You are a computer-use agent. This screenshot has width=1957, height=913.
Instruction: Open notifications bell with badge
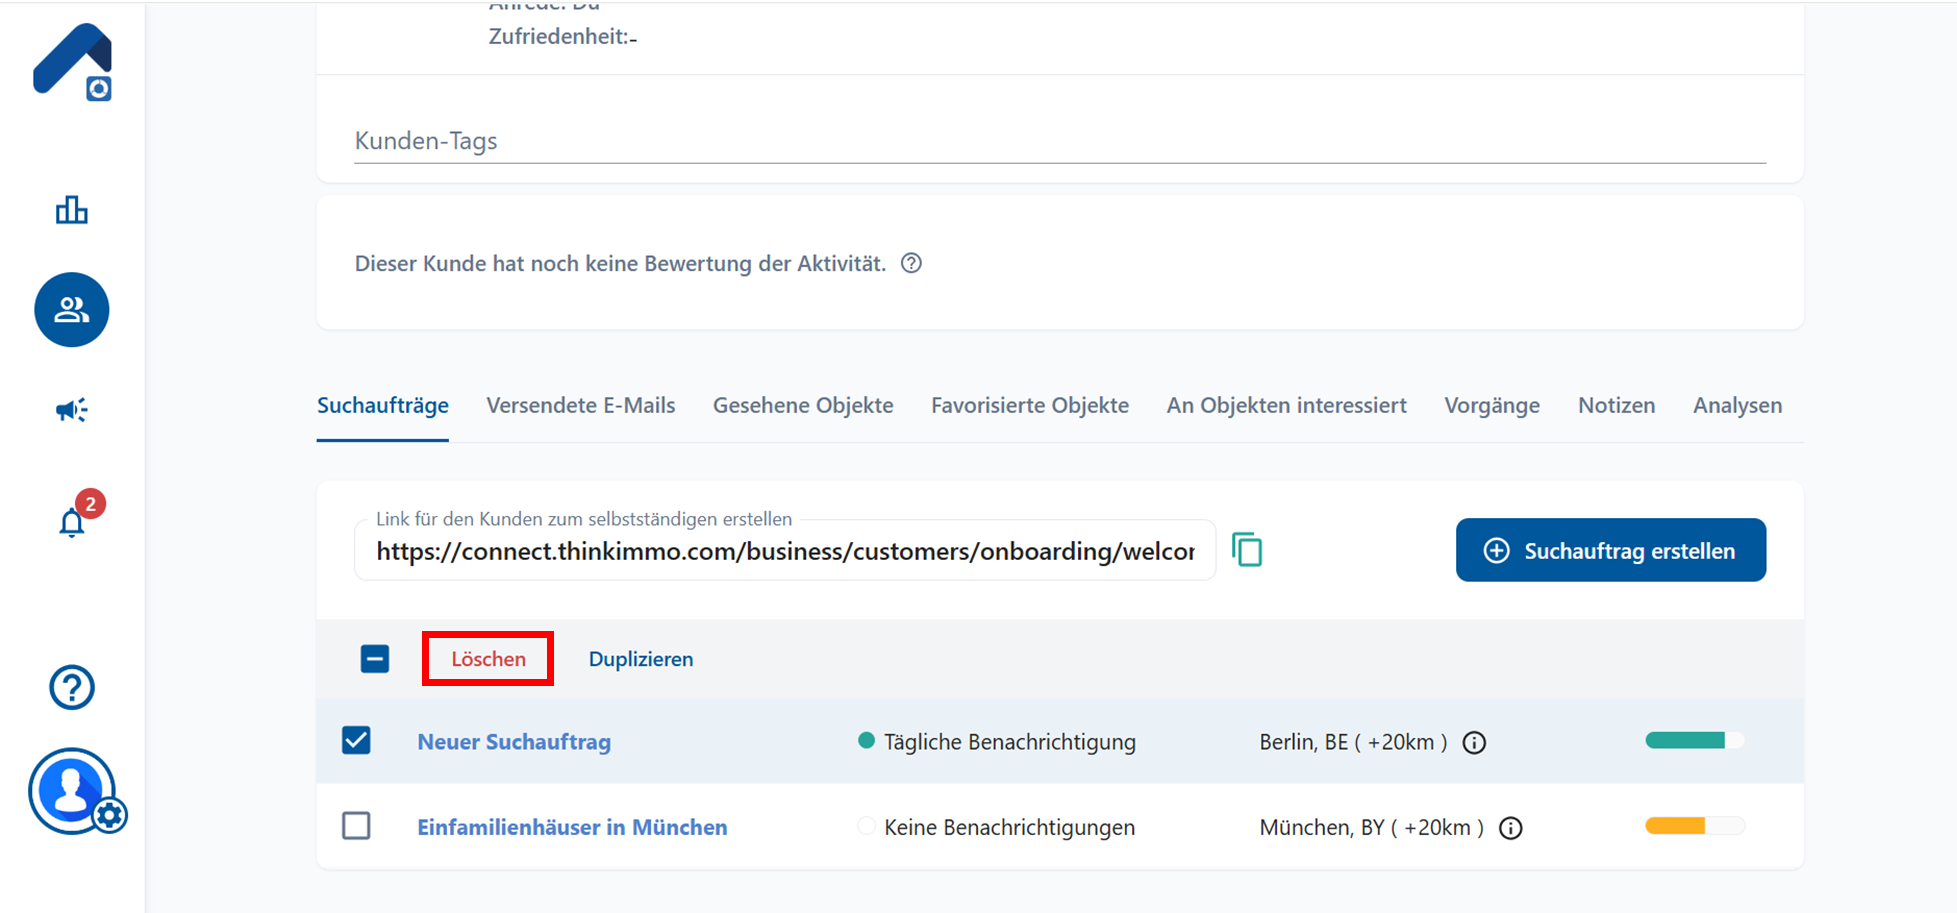pyautogui.click(x=72, y=521)
